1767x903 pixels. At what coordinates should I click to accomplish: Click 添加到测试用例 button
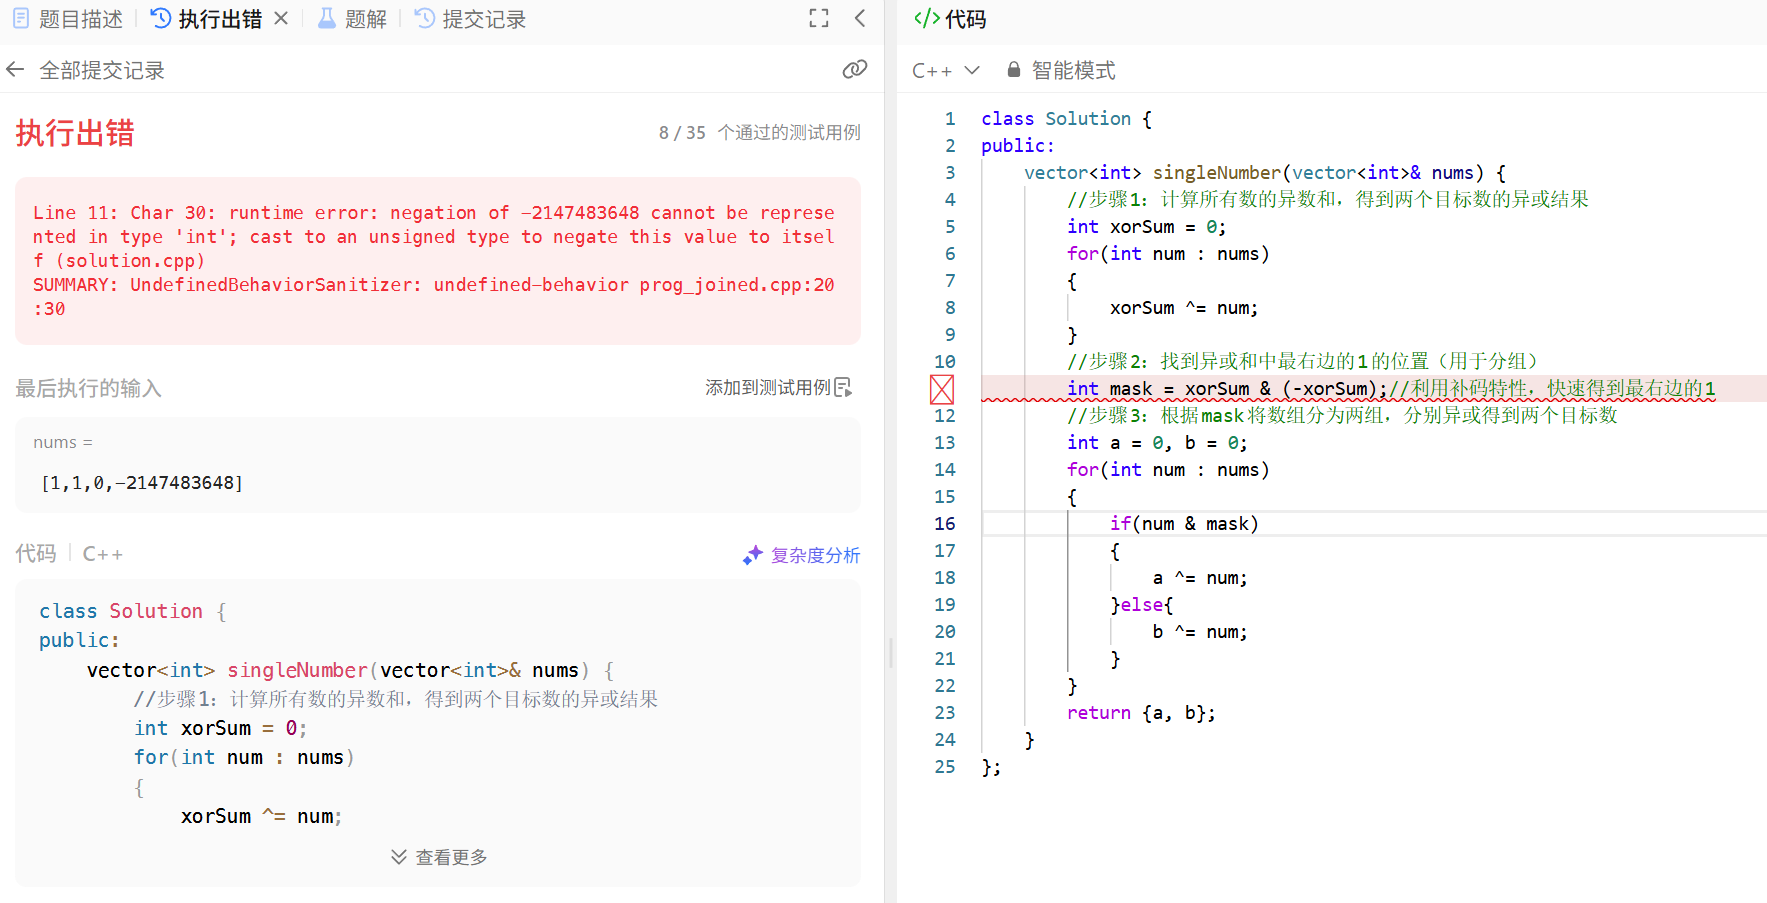[779, 387]
